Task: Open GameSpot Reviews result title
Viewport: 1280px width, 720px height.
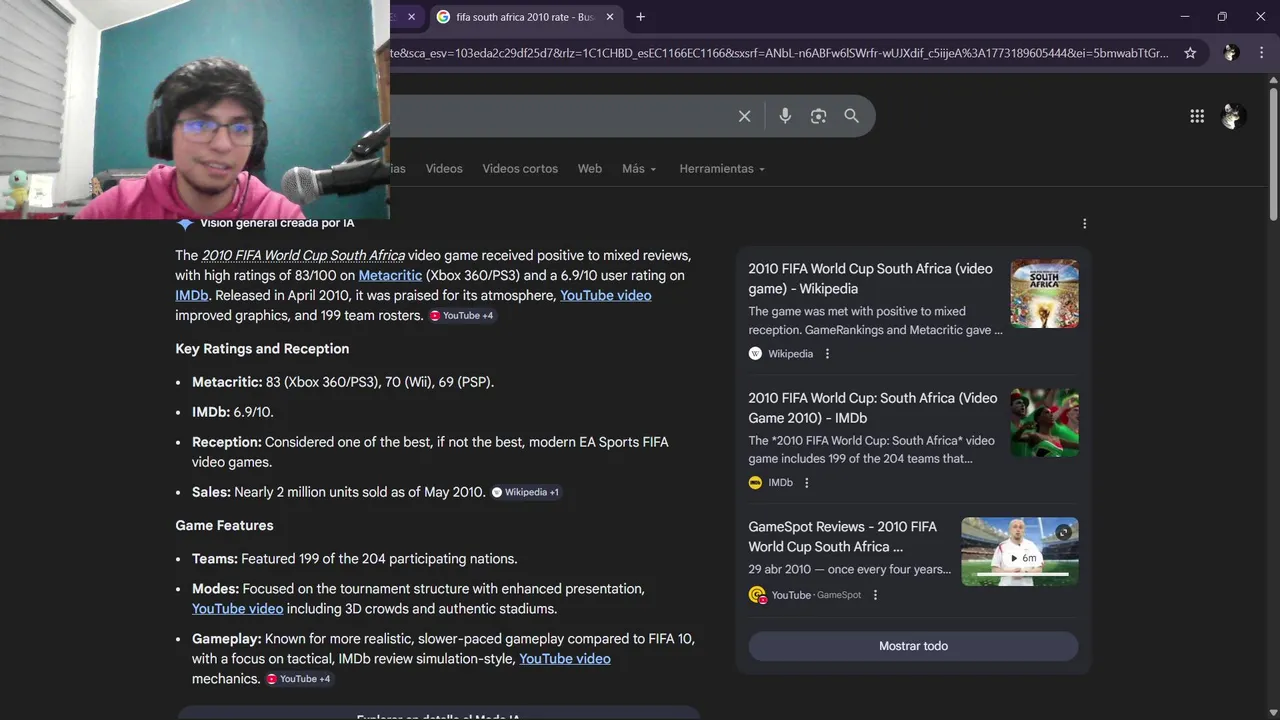Action: coord(842,537)
